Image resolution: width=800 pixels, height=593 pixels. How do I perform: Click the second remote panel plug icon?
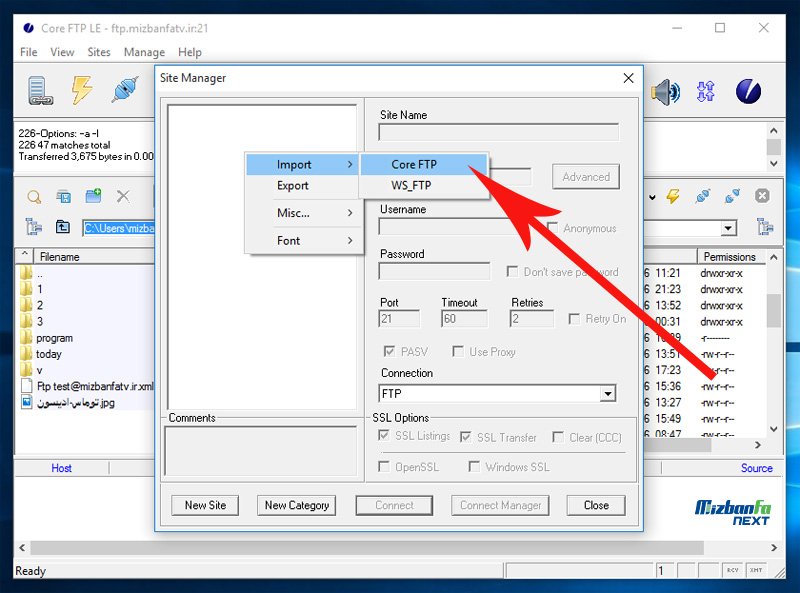[x=732, y=196]
